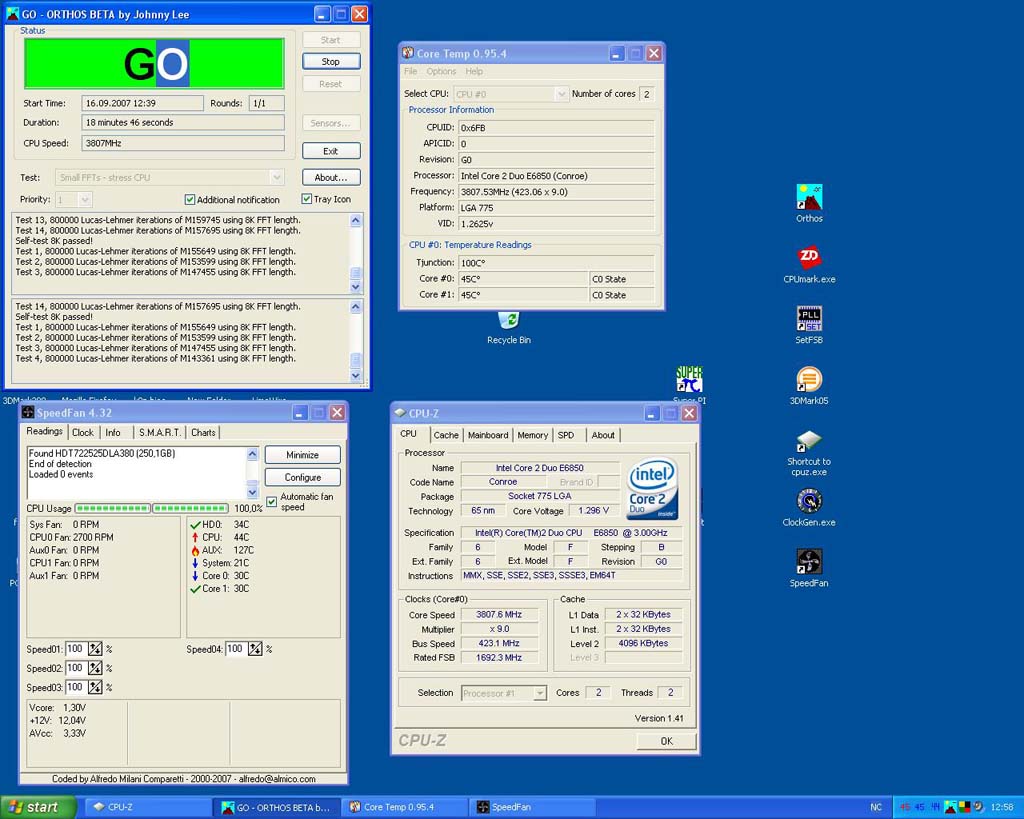Switch to the Memory tab in CPU-Z
The height and width of the screenshot is (819, 1024).
point(533,435)
